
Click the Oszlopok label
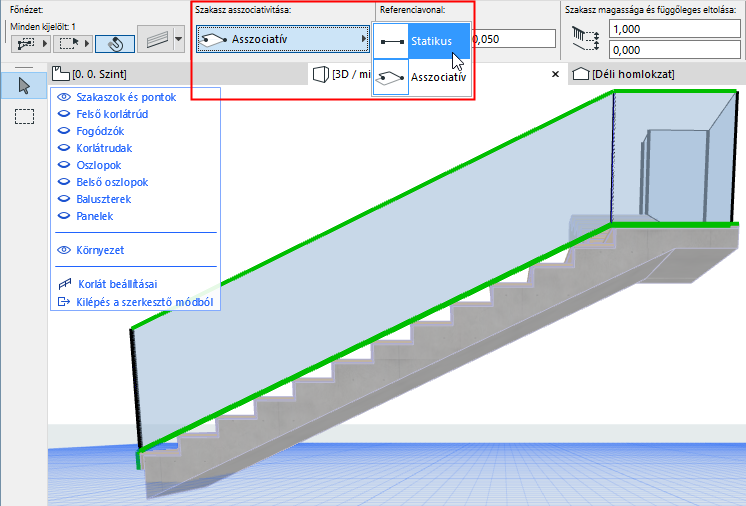point(99,165)
